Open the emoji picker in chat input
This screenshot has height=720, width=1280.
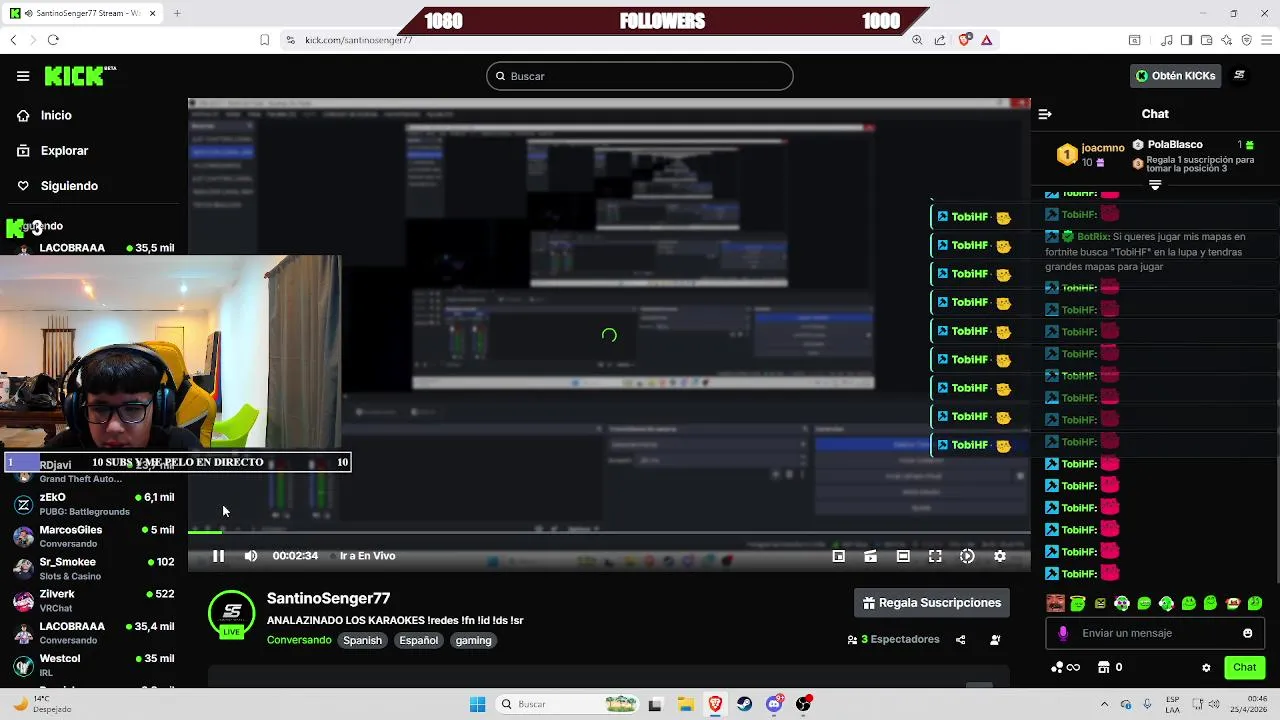pyautogui.click(x=1248, y=633)
